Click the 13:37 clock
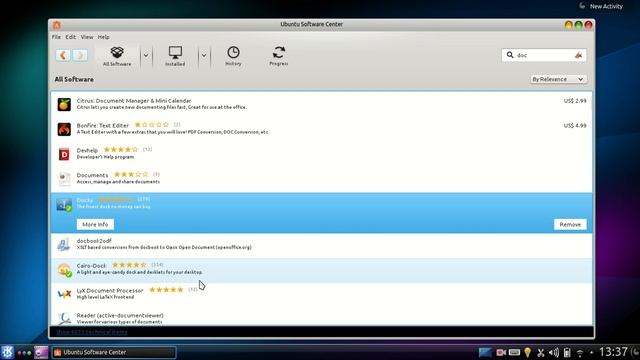This screenshot has height=360, width=640. tap(613, 352)
